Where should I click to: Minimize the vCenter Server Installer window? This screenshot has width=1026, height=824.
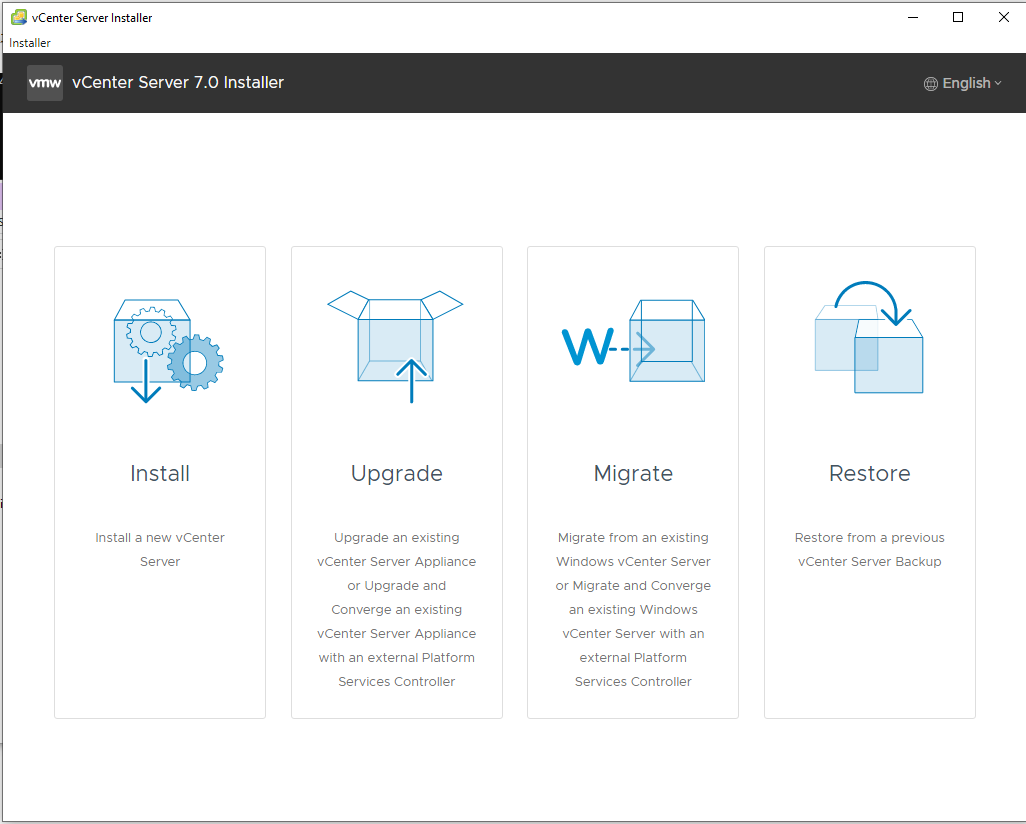pos(913,18)
